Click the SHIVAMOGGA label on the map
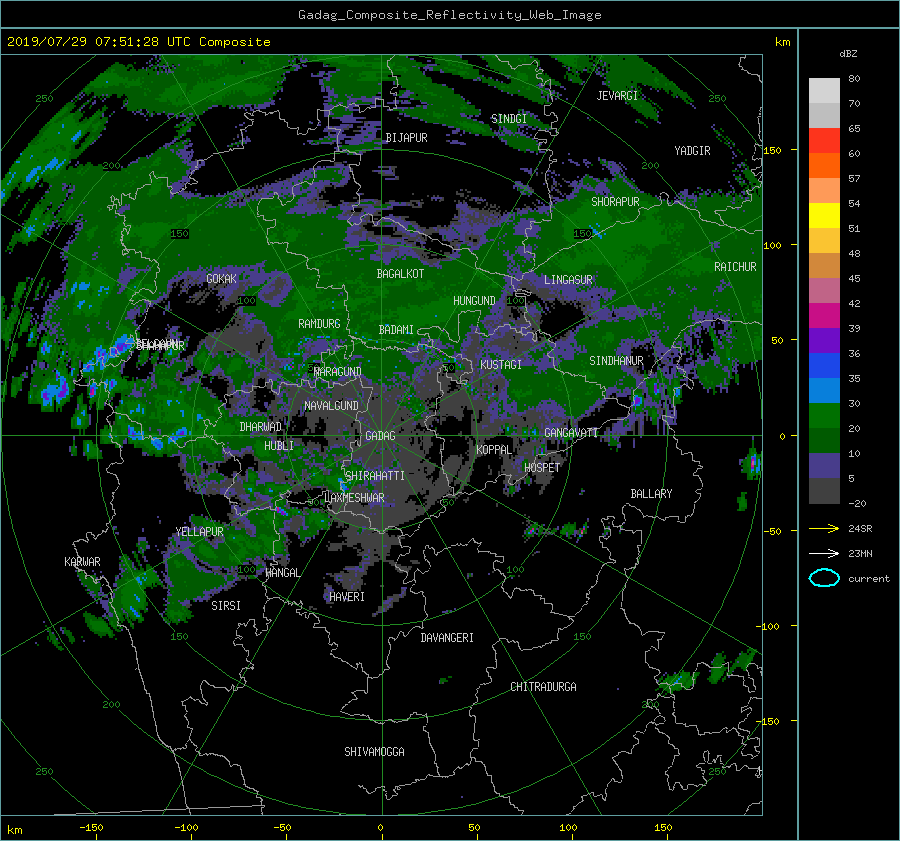Screen dimensions: 900x841 [x=374, y=752]
